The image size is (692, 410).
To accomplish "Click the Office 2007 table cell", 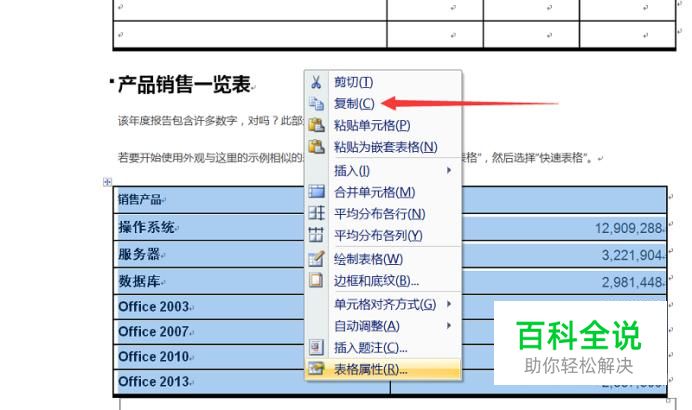I will pos(154,331).
